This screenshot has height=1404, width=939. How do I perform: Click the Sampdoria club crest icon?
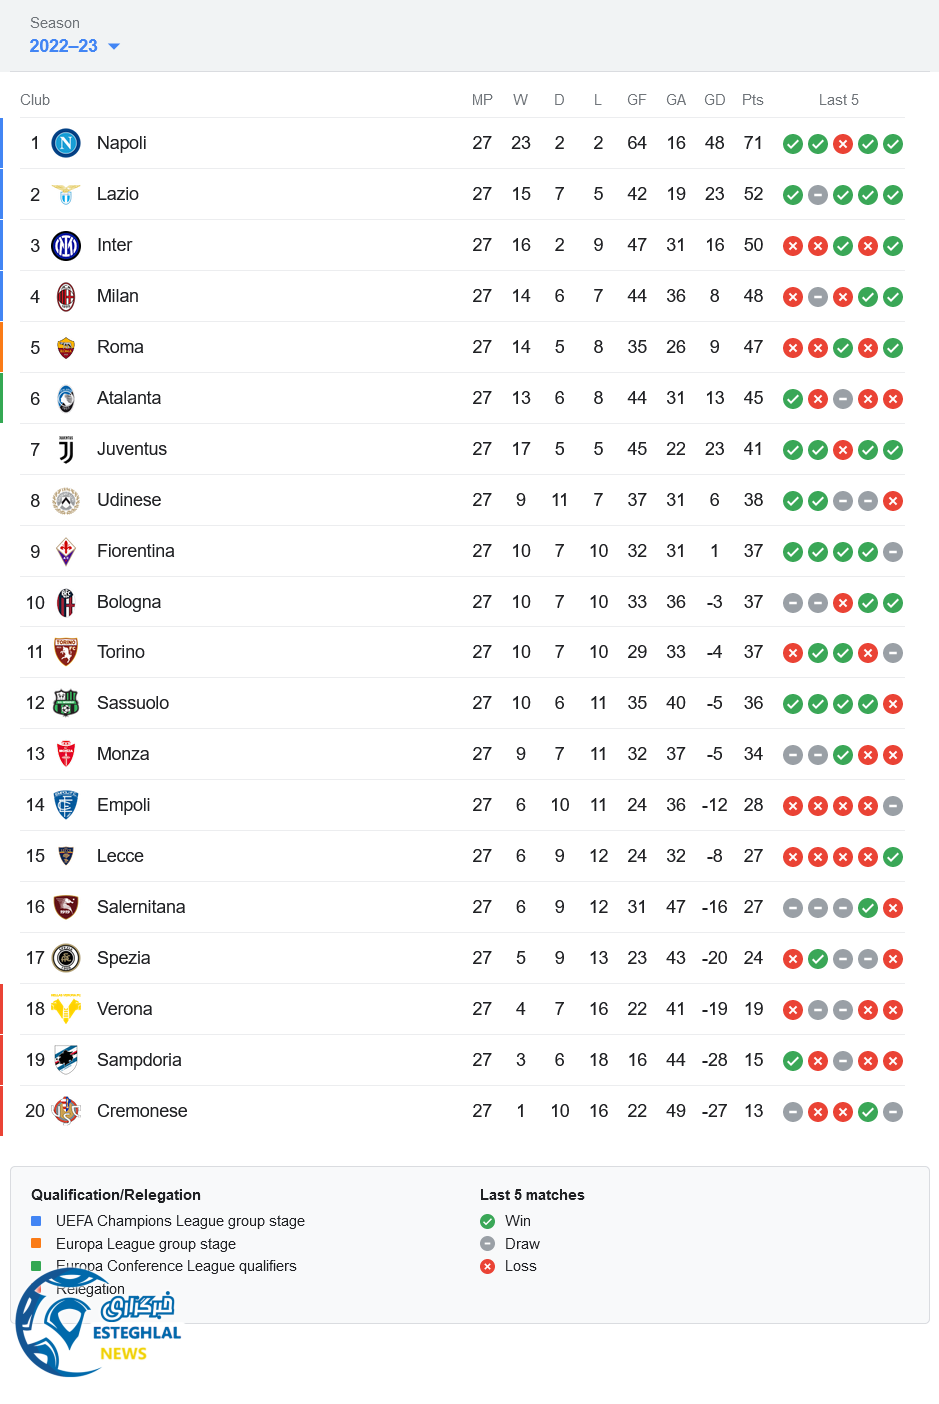(66, 1060)
